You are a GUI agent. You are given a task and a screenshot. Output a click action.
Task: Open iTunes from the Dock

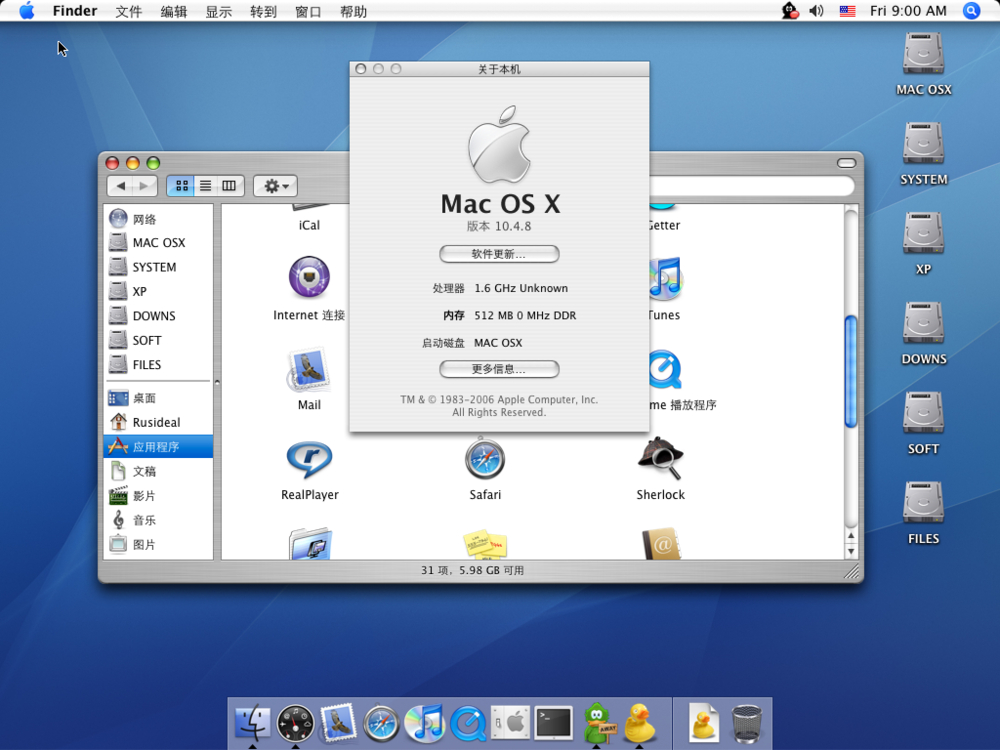tap(425, 723)
